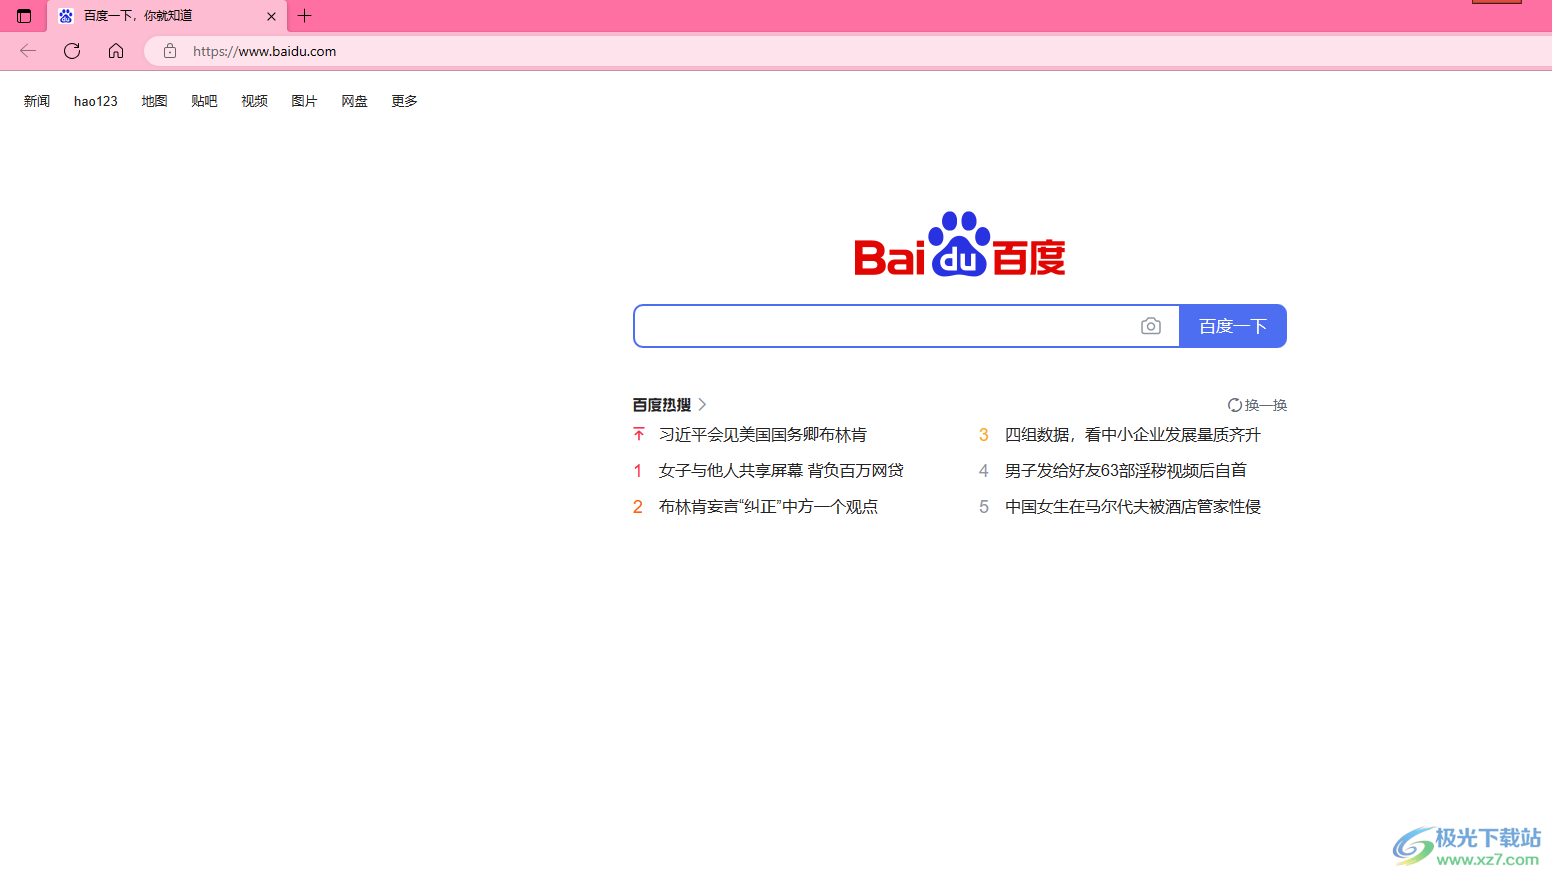View site information lock icon
Viewport: 1552px width, 876px height.
(170, 51)
